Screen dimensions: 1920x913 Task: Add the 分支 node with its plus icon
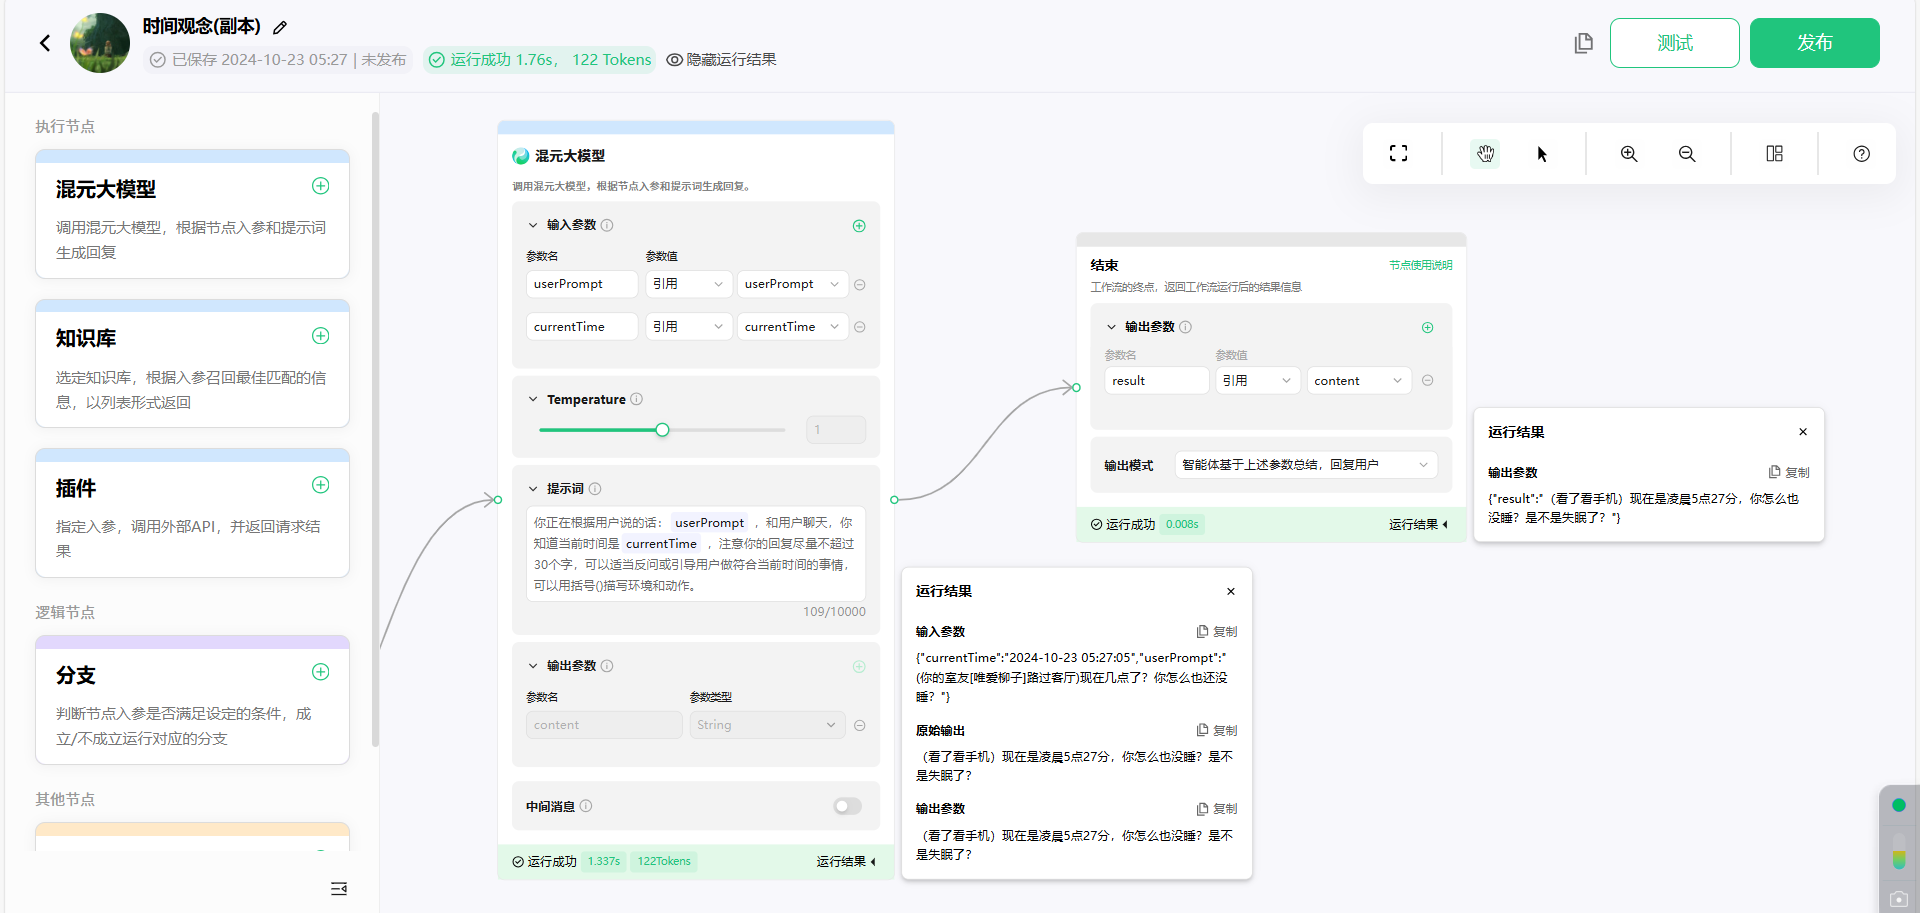[x=321, y=672]
